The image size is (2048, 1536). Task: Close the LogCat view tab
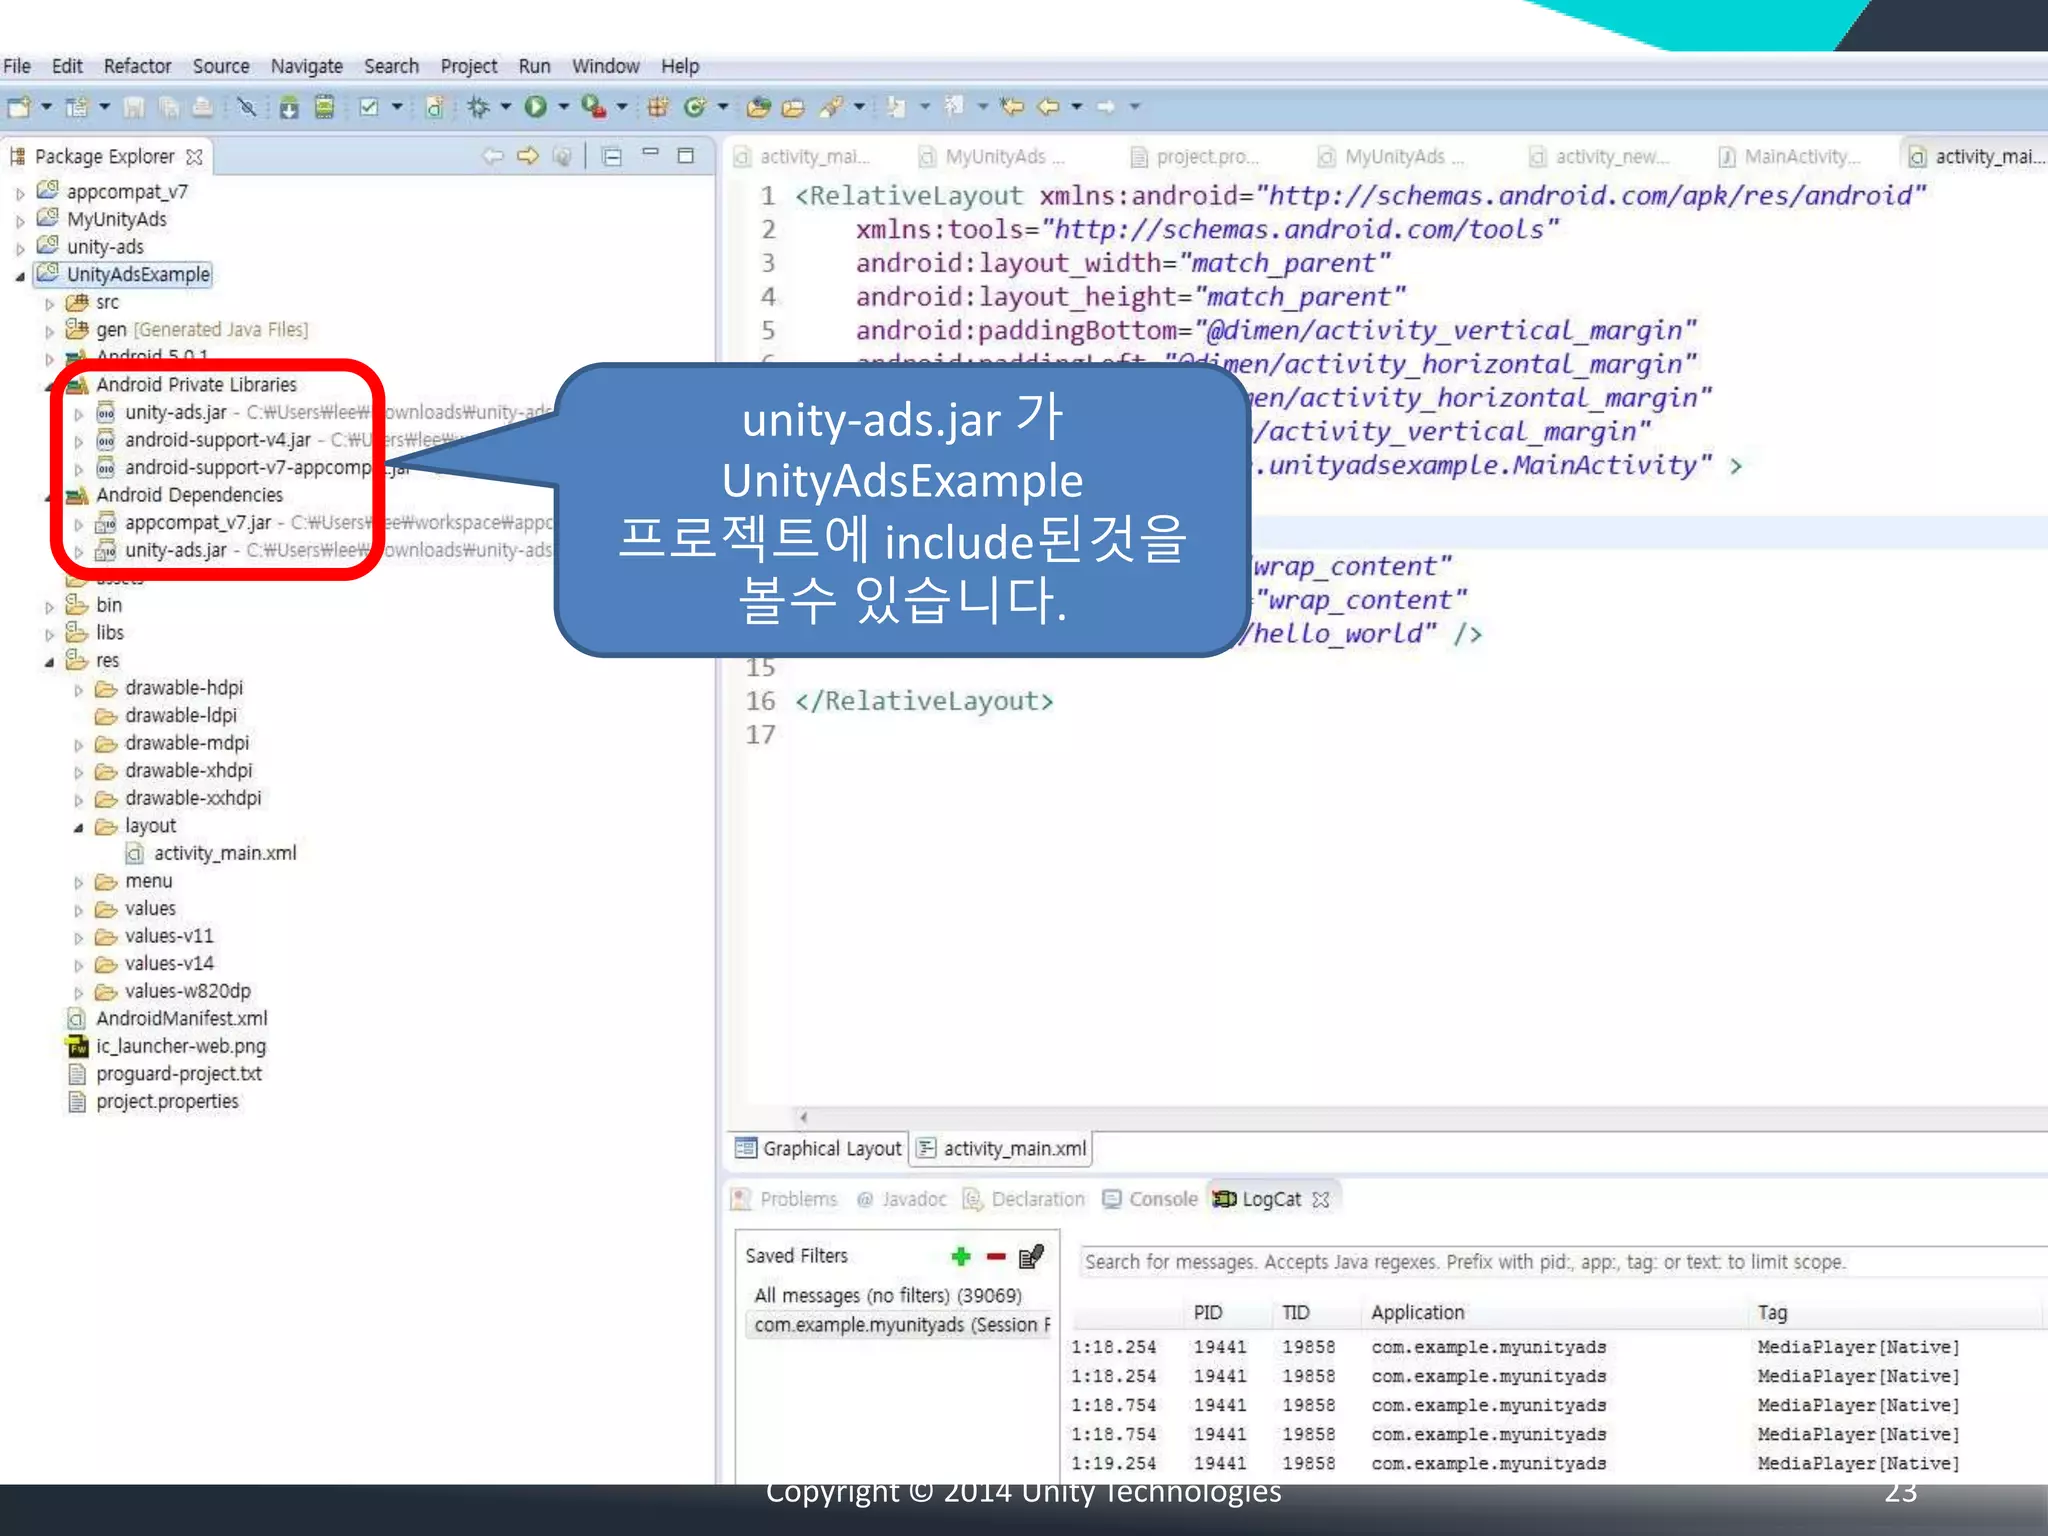point(1320,1199)
